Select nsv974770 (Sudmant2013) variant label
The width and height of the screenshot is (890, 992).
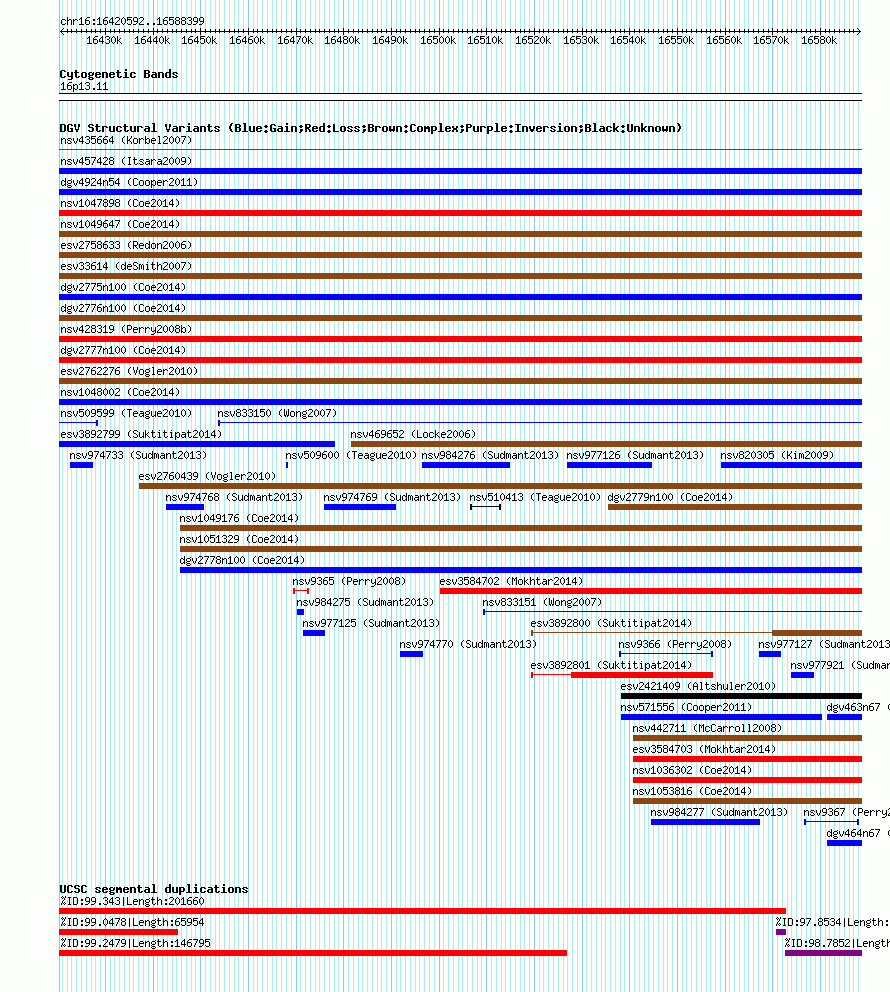(x=468, y=644)
